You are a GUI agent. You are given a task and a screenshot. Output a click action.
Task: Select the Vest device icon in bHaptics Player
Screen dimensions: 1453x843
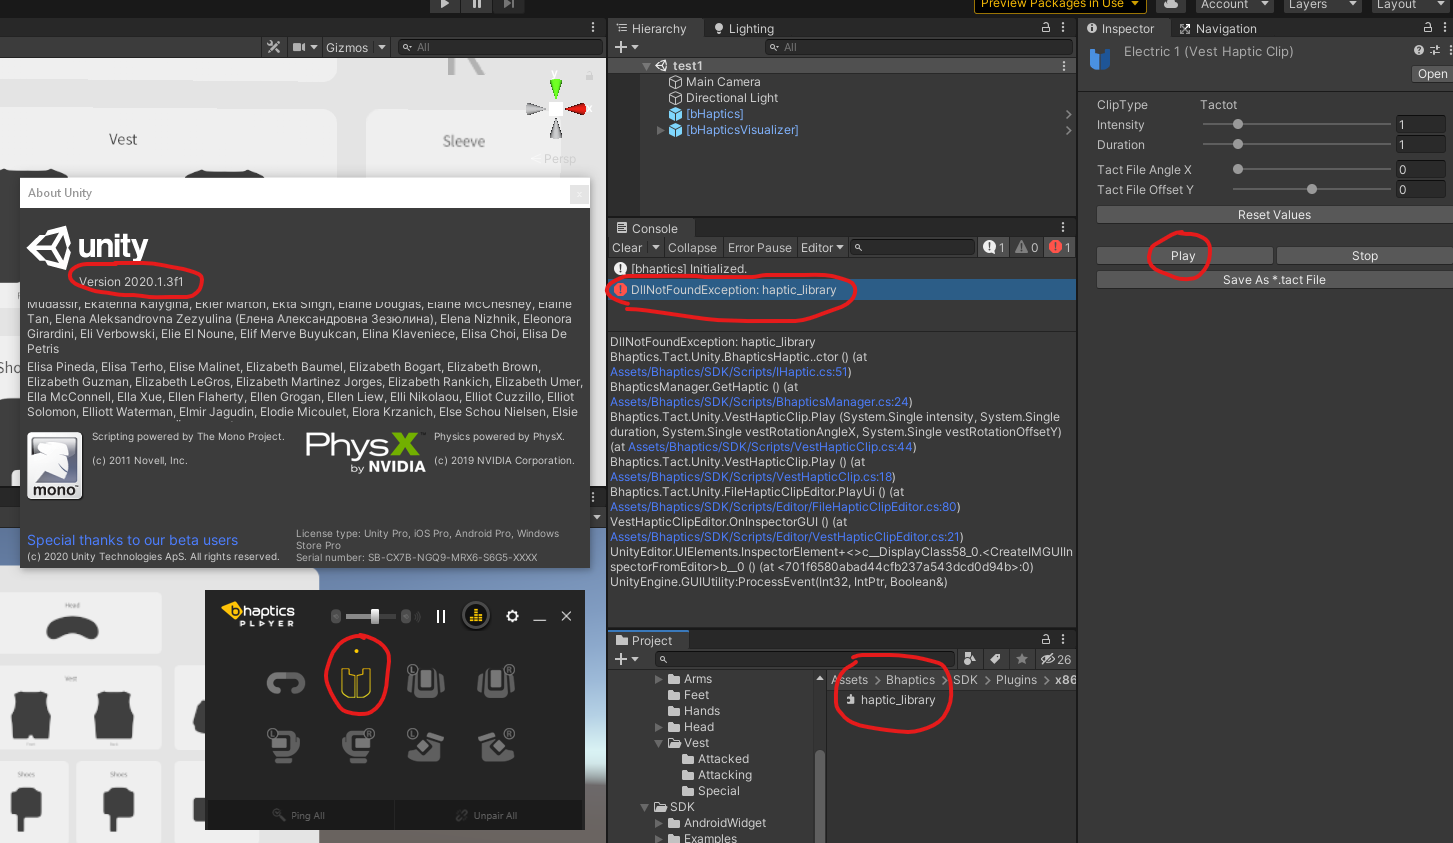click(x=357, y=682)
